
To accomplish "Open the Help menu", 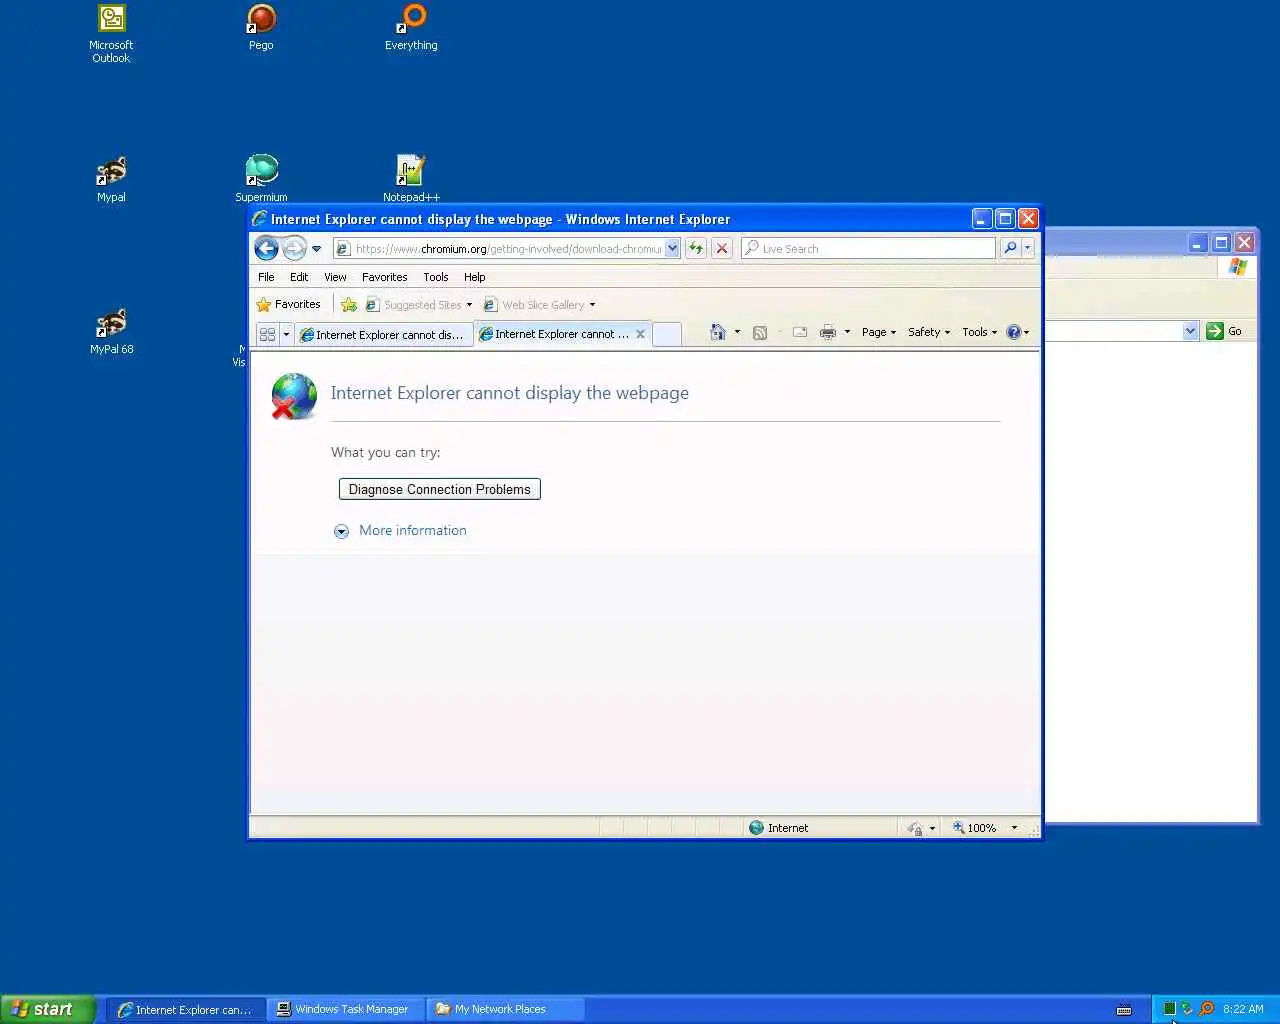I will pos(475,277).
